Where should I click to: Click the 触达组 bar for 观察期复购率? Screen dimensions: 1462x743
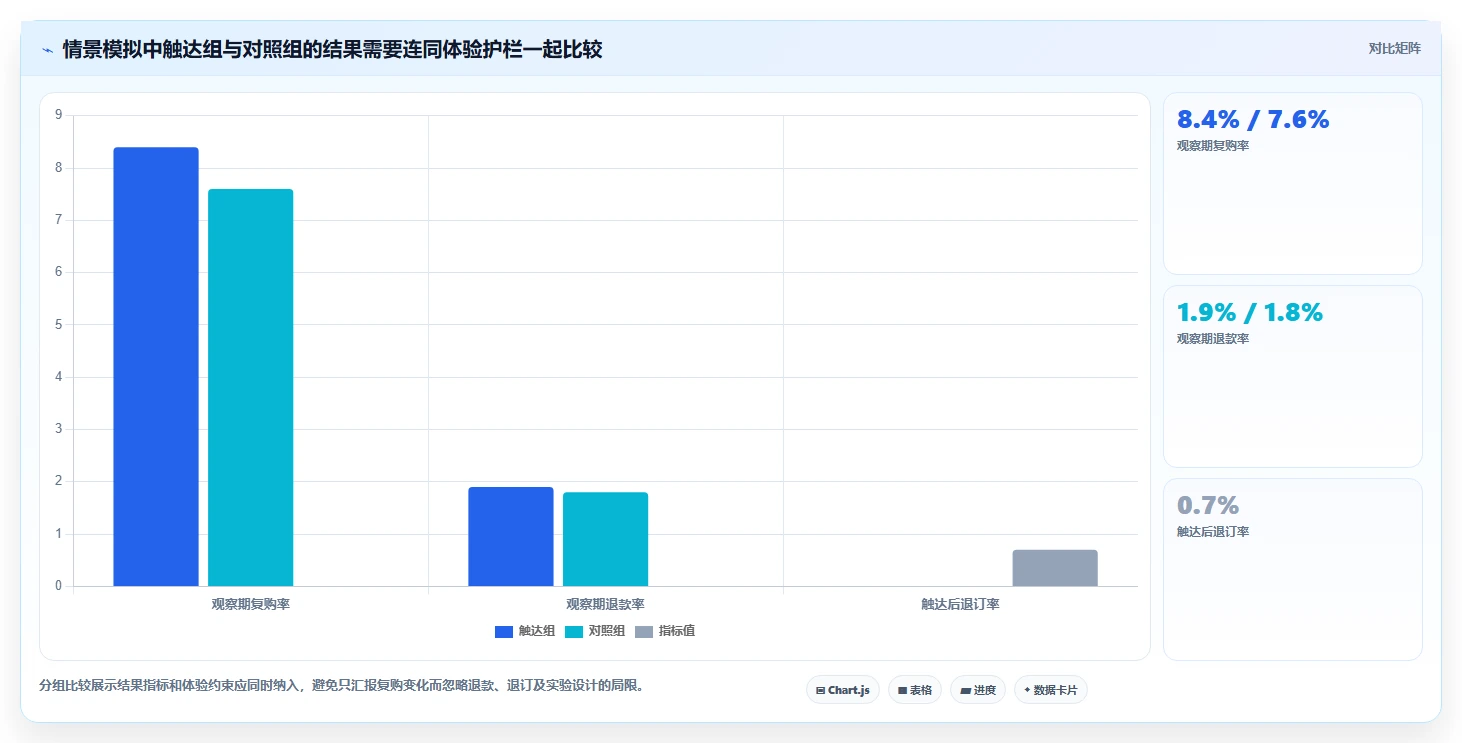coord(156,367)
